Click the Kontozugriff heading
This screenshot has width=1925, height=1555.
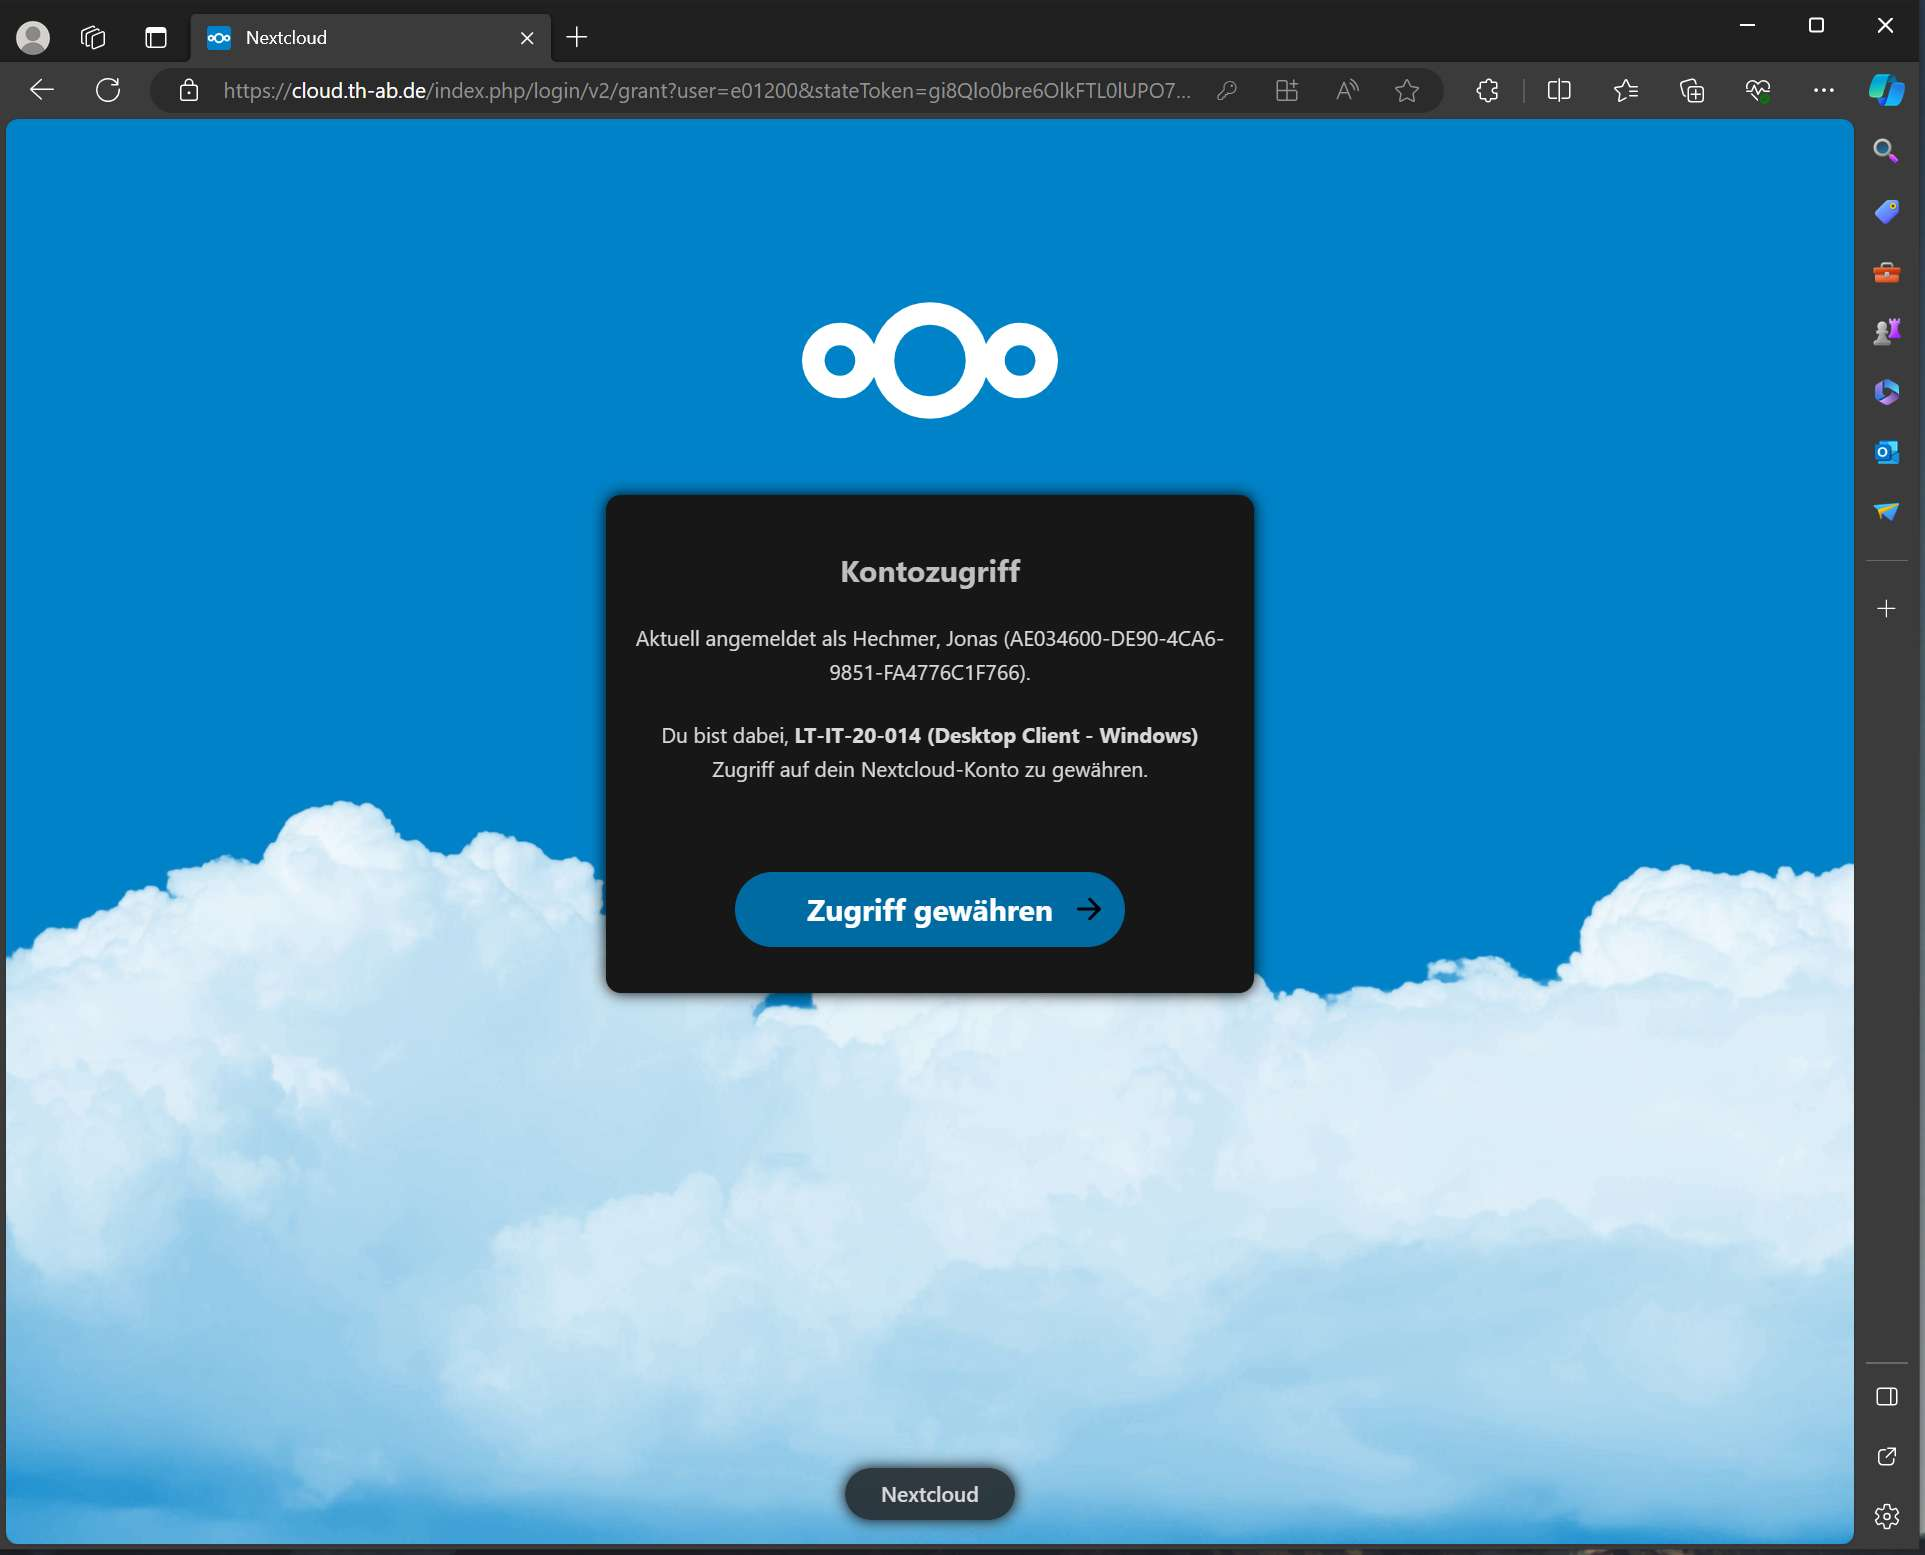pos(929,571)
